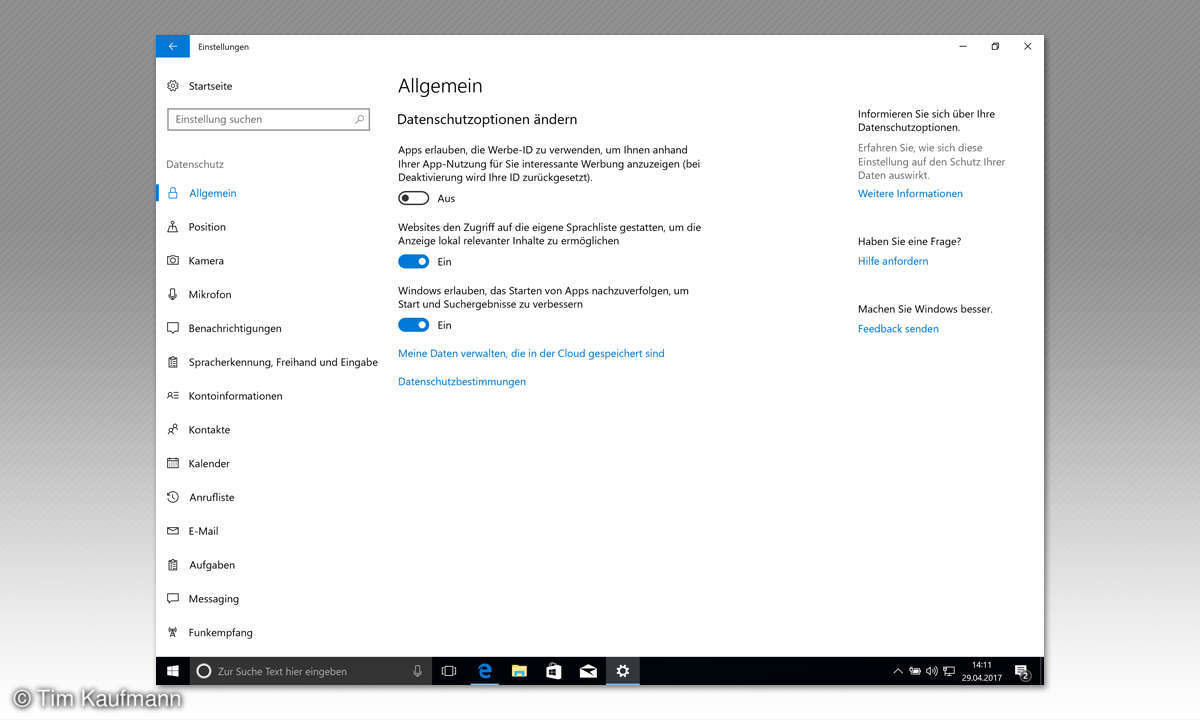This screenshot has width=1200, height=720.
Task: Open the Windows Start menu
Action: pyautogui.click(x=172, y=671)
